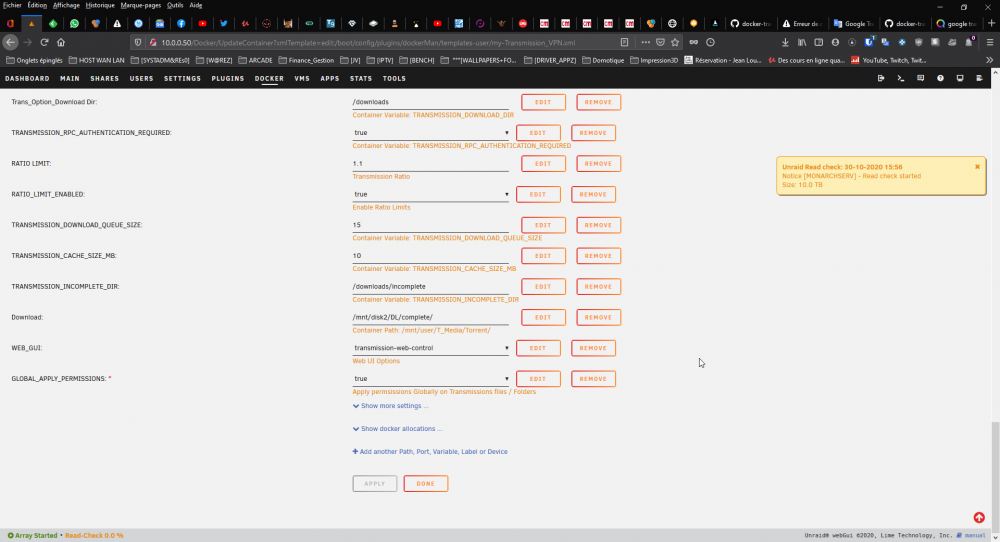Reload the page in the browser
Image resolution: width=1000 pixels, height=542 pixels.
pos(44,42)
